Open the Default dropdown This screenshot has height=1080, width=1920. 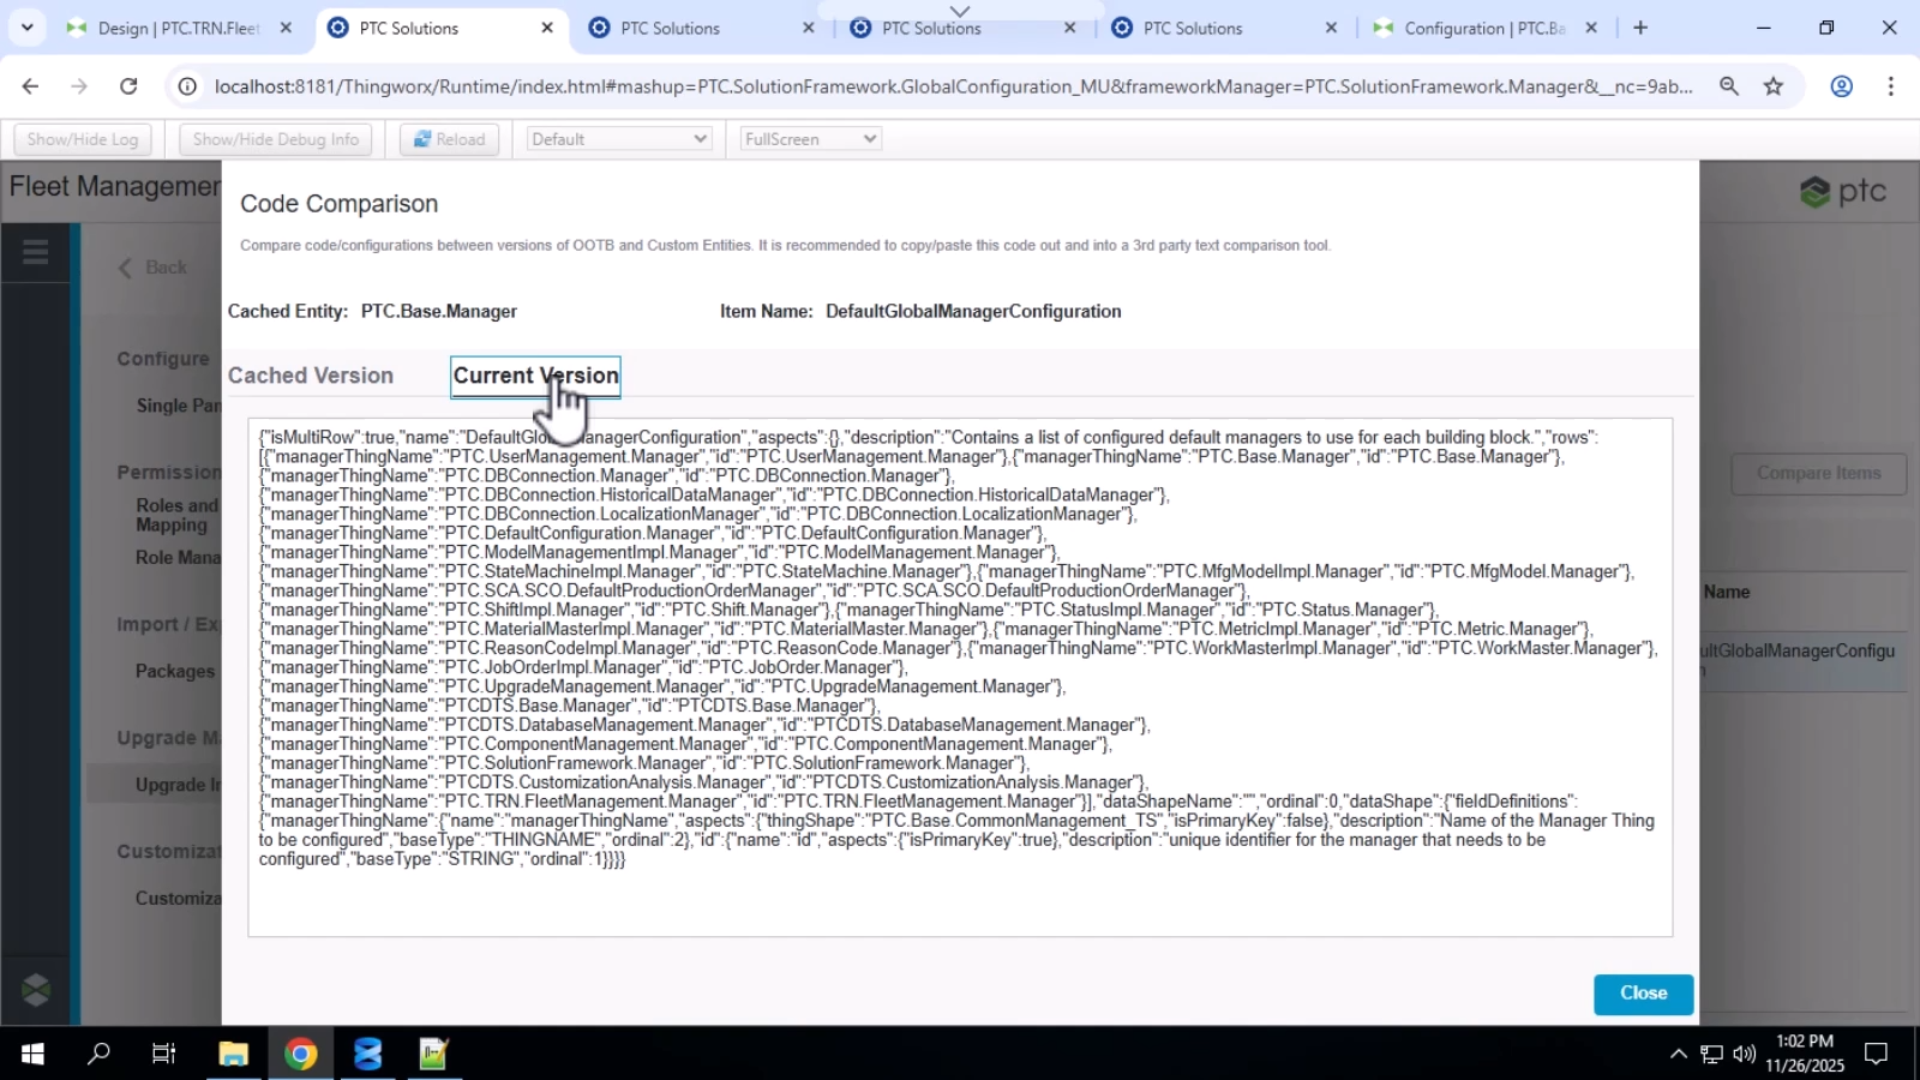[x=619, y=139]
